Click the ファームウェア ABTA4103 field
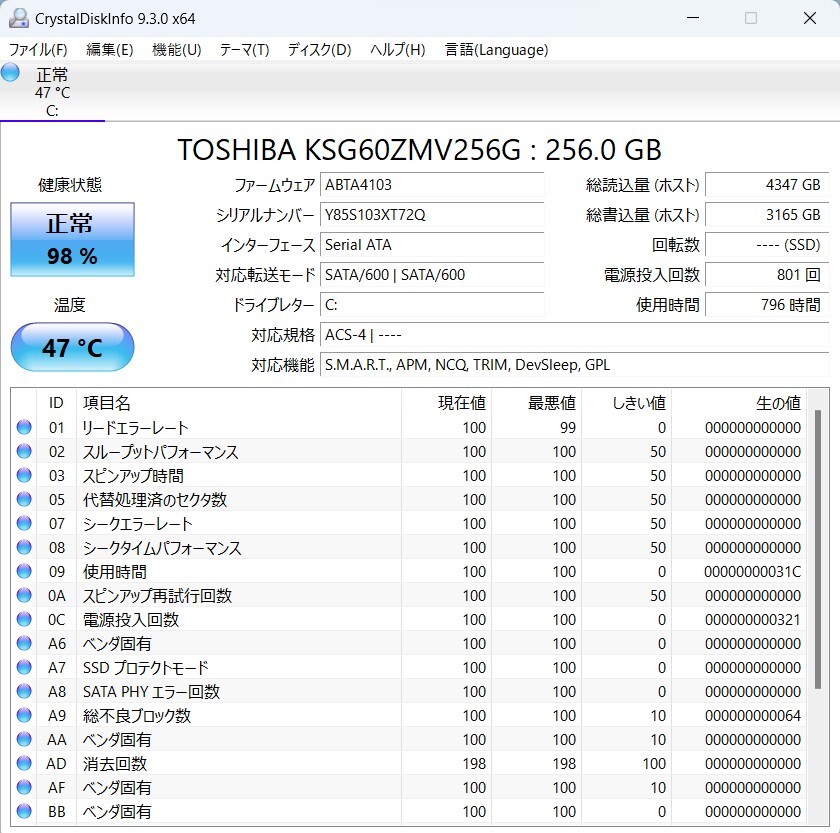This screenshot has height=833, width=840. pyautogui.click(x=432, y=185)
